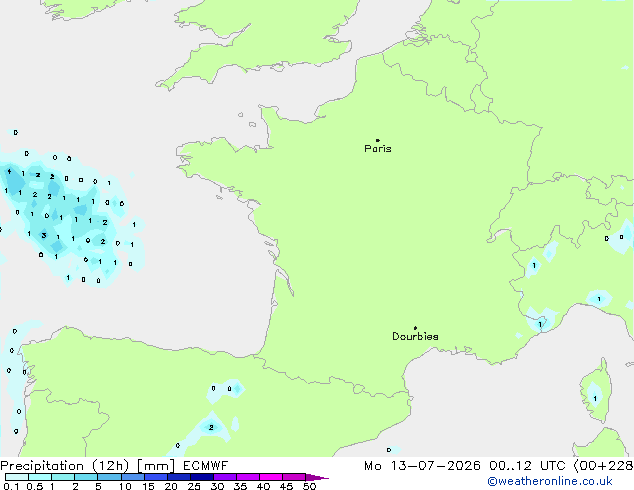Click the 40 mm magenta legend swatch
The image size is (634, 490).
tap(271, 477)
